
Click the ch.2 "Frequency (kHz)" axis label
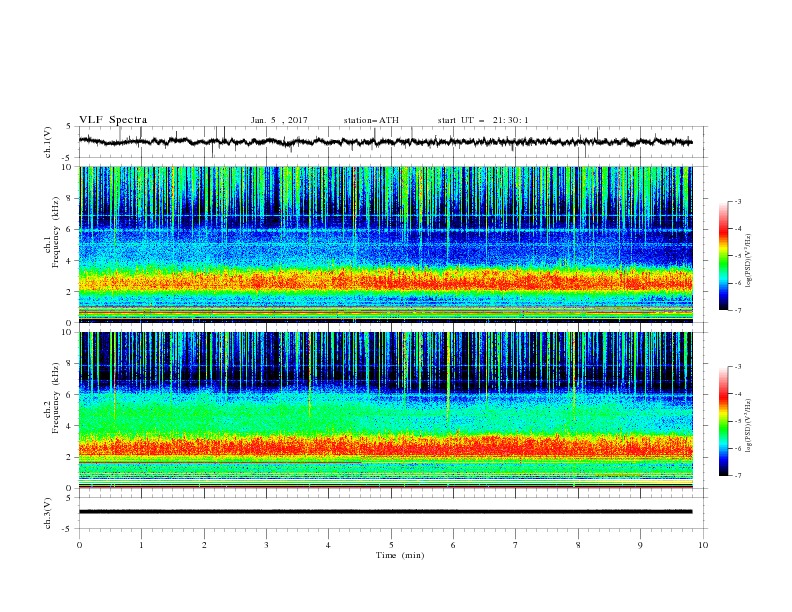(x=56, y=398)
